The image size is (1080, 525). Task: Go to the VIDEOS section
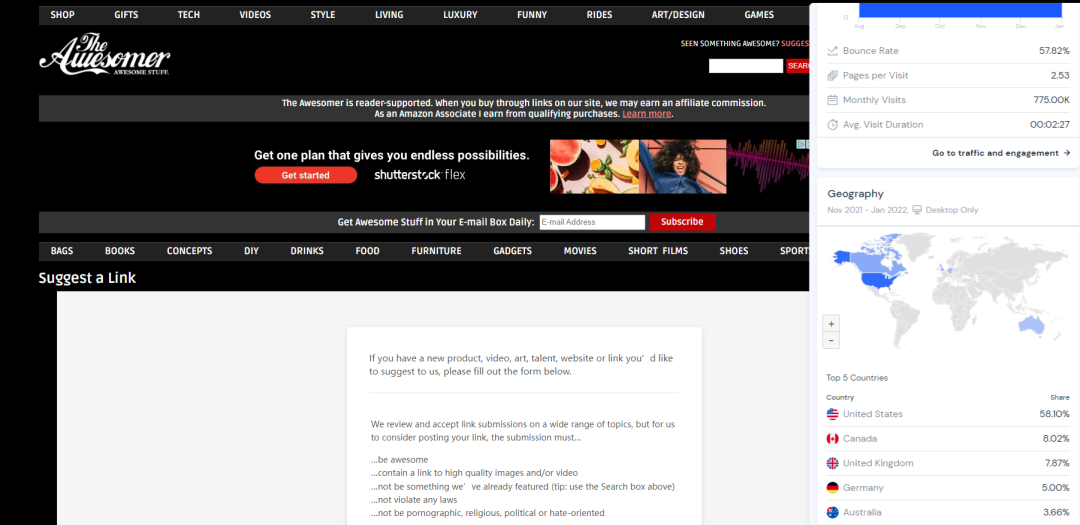point(256,14)
